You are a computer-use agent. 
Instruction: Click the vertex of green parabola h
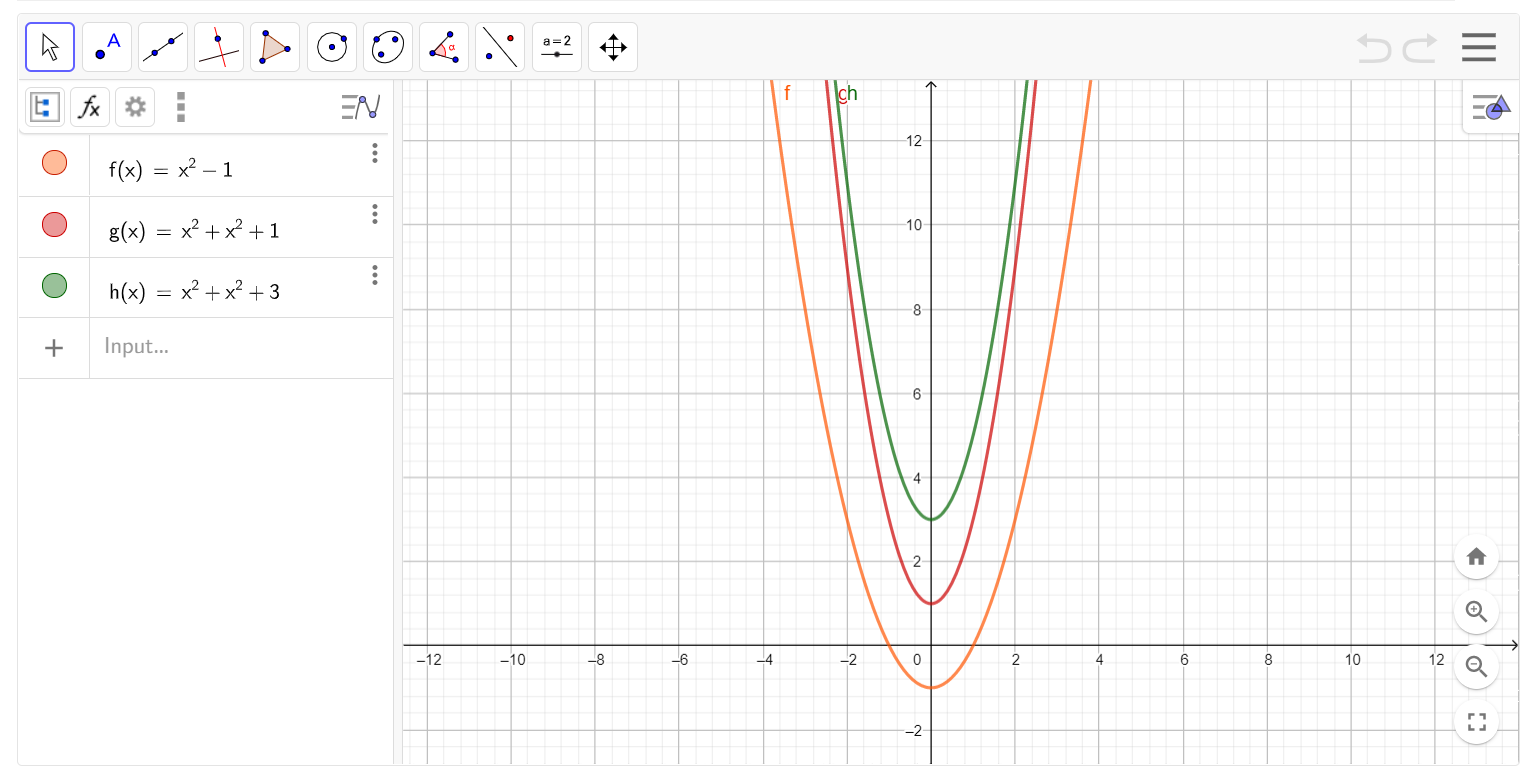(931, 519)
